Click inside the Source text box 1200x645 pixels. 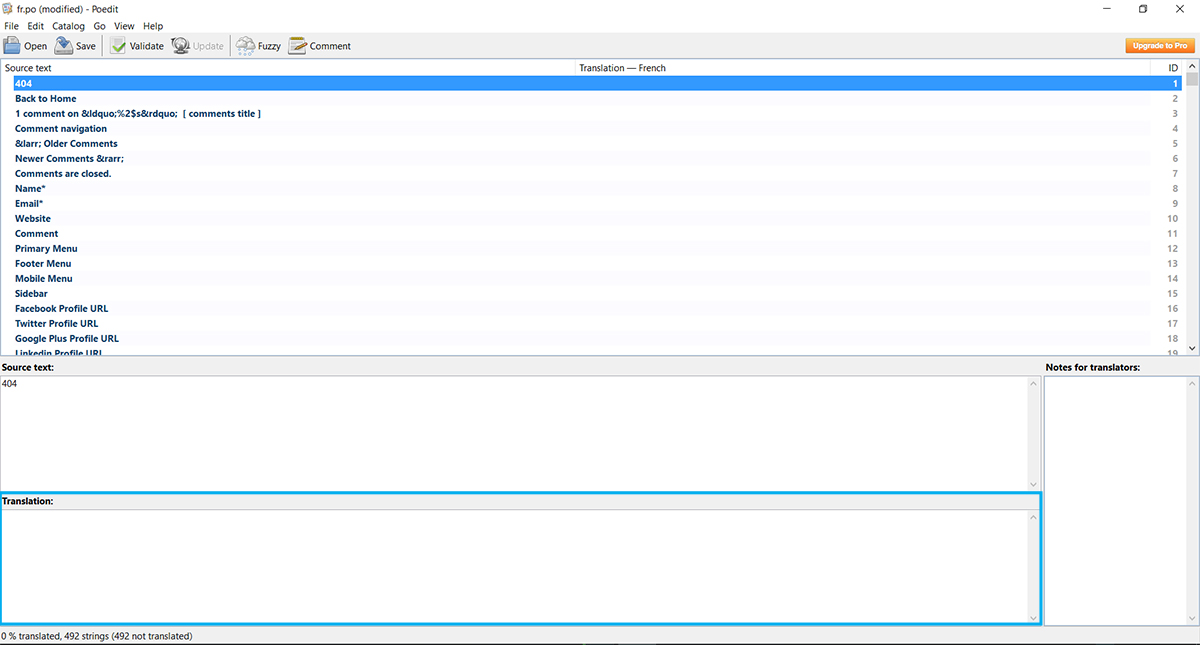pos(514,433)
